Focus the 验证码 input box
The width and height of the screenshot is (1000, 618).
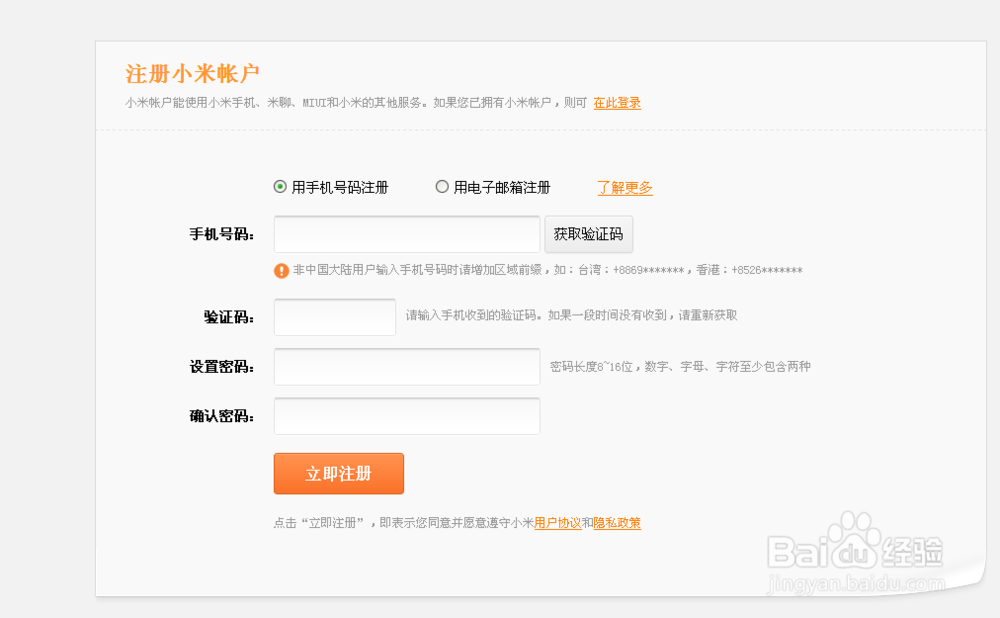pos(335,317)
